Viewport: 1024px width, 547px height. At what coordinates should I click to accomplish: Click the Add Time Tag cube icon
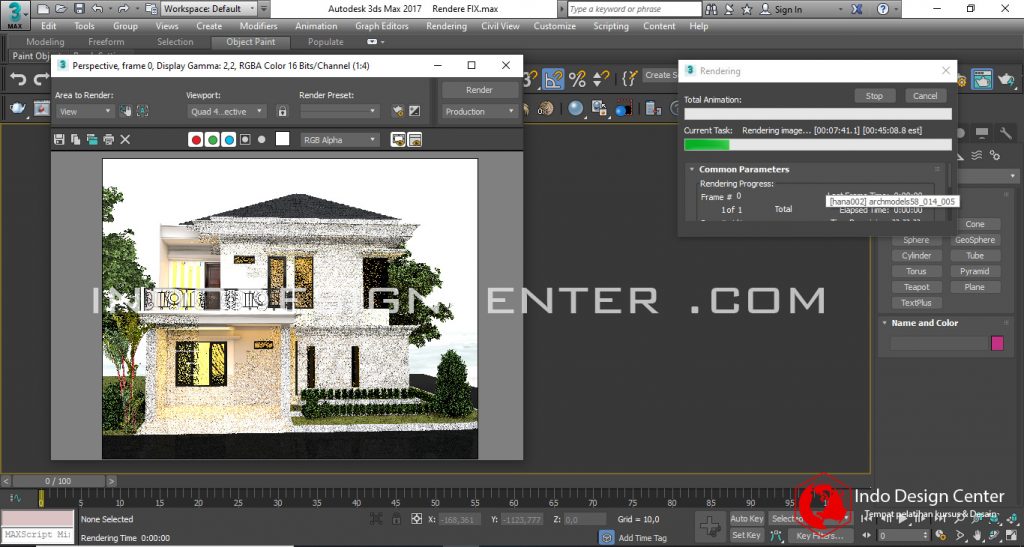pyautogui.click(x=607, y=538)
